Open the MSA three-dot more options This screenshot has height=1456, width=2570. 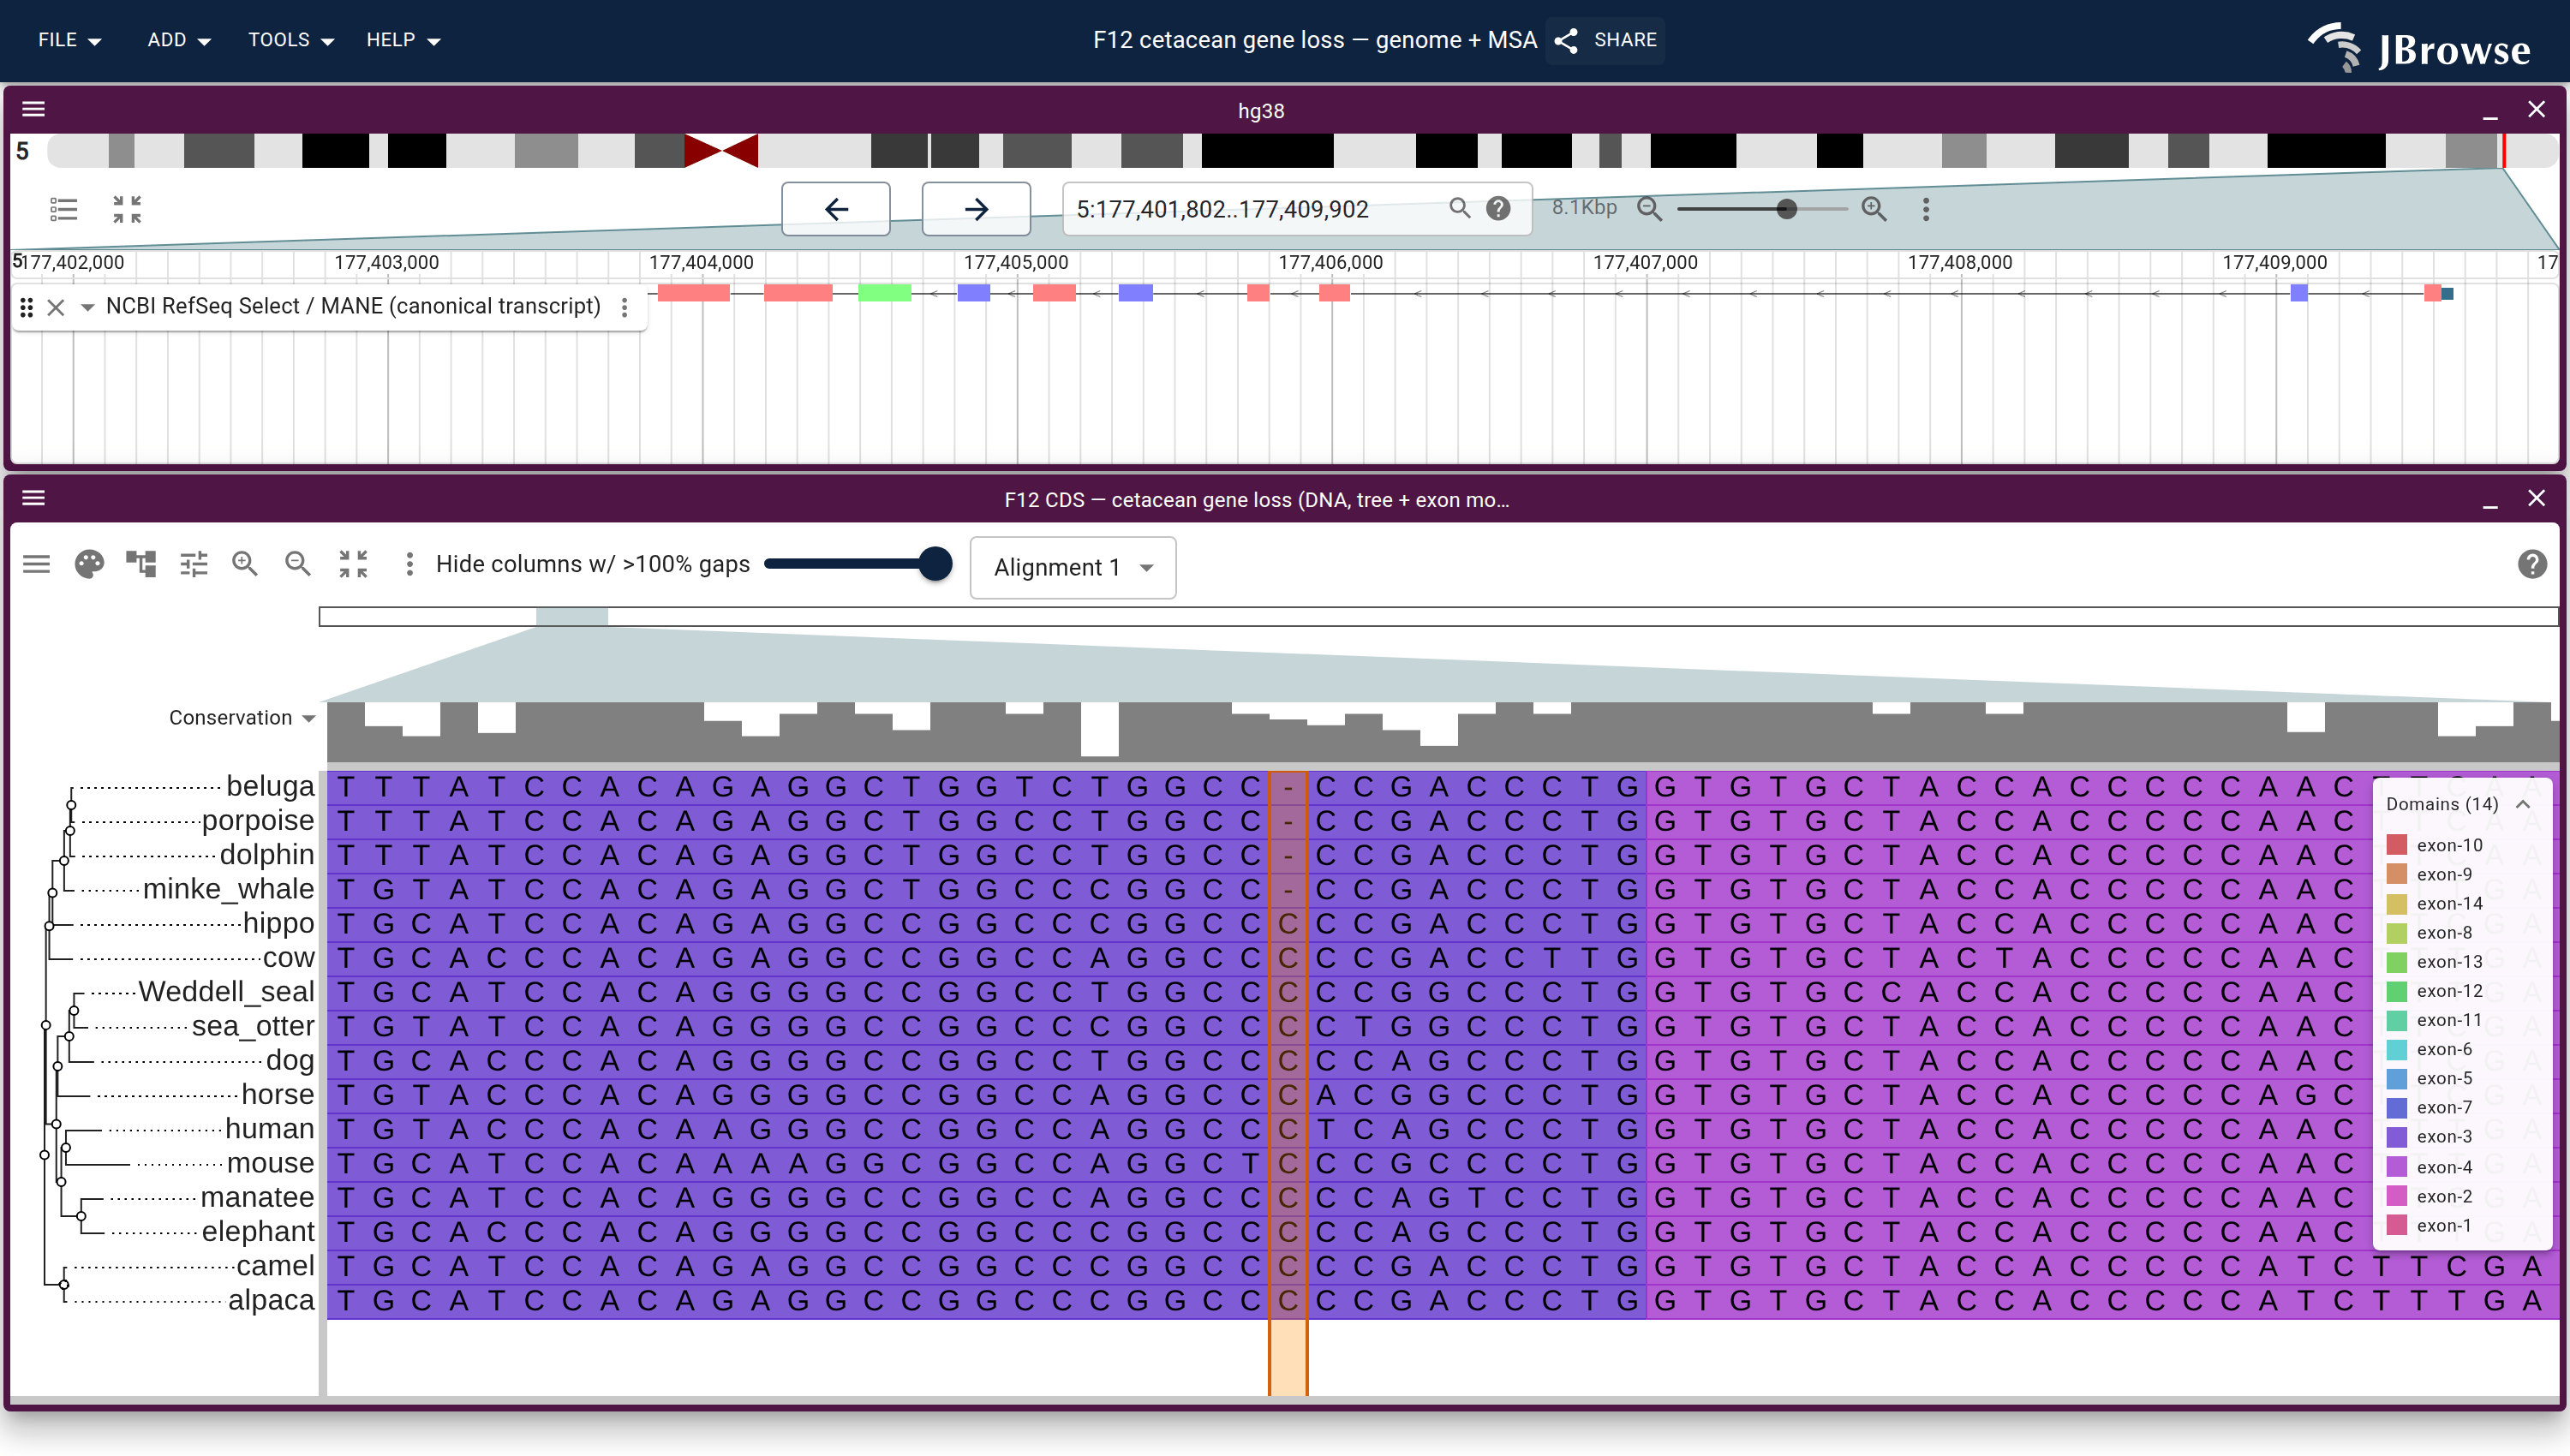(x=409, y=564)
